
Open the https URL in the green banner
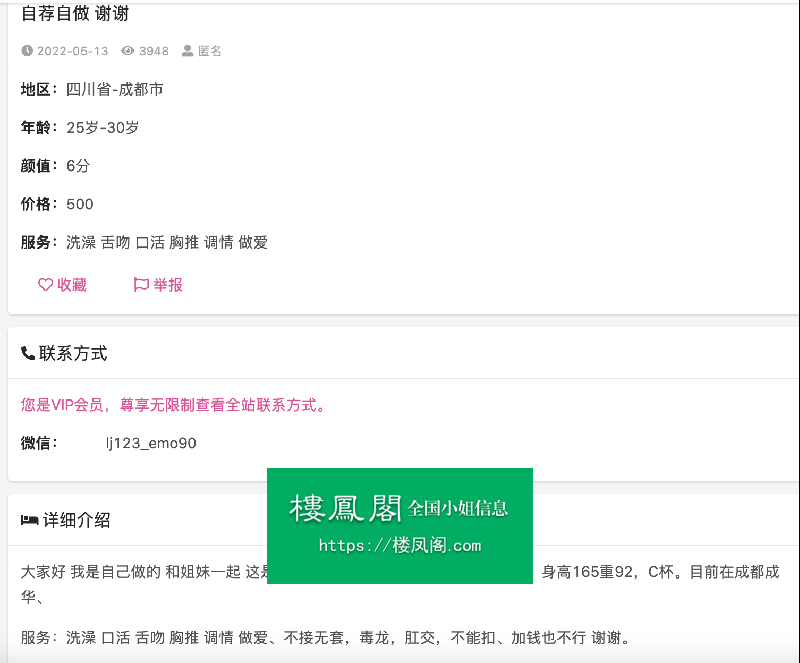(400, 546)
